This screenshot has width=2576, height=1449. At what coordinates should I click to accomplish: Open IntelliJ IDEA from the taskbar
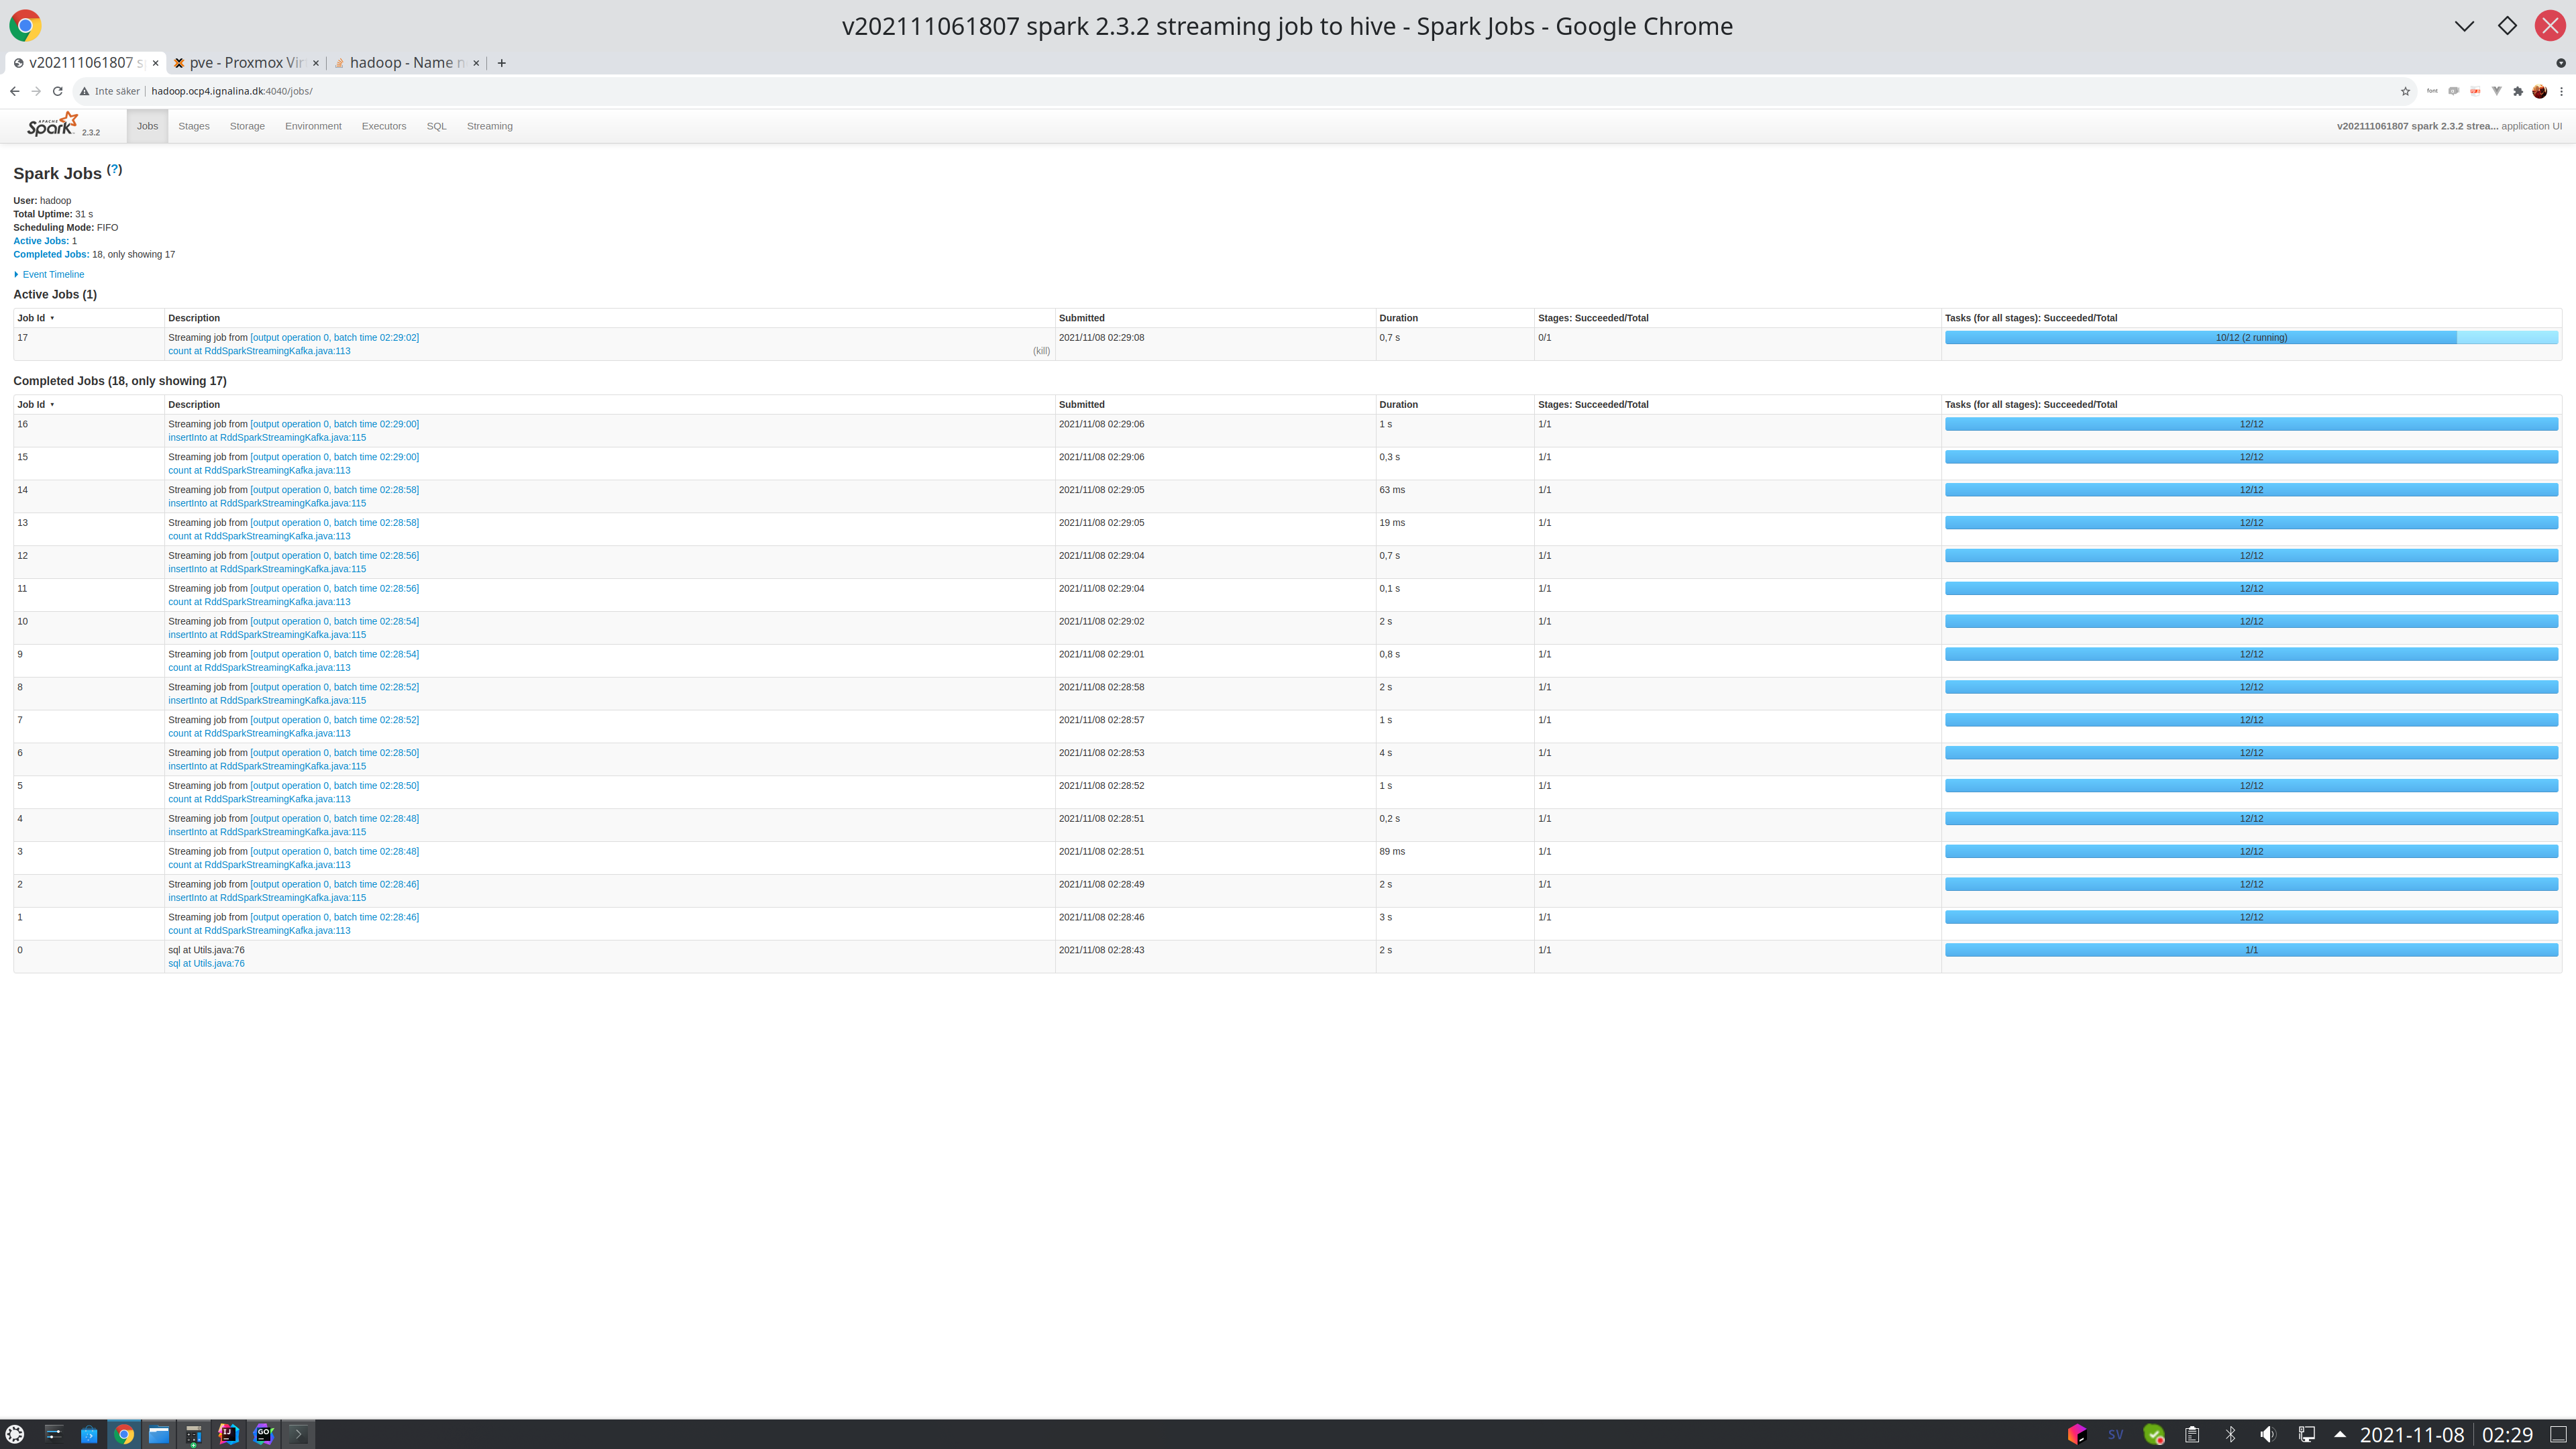coord(228,1434)
